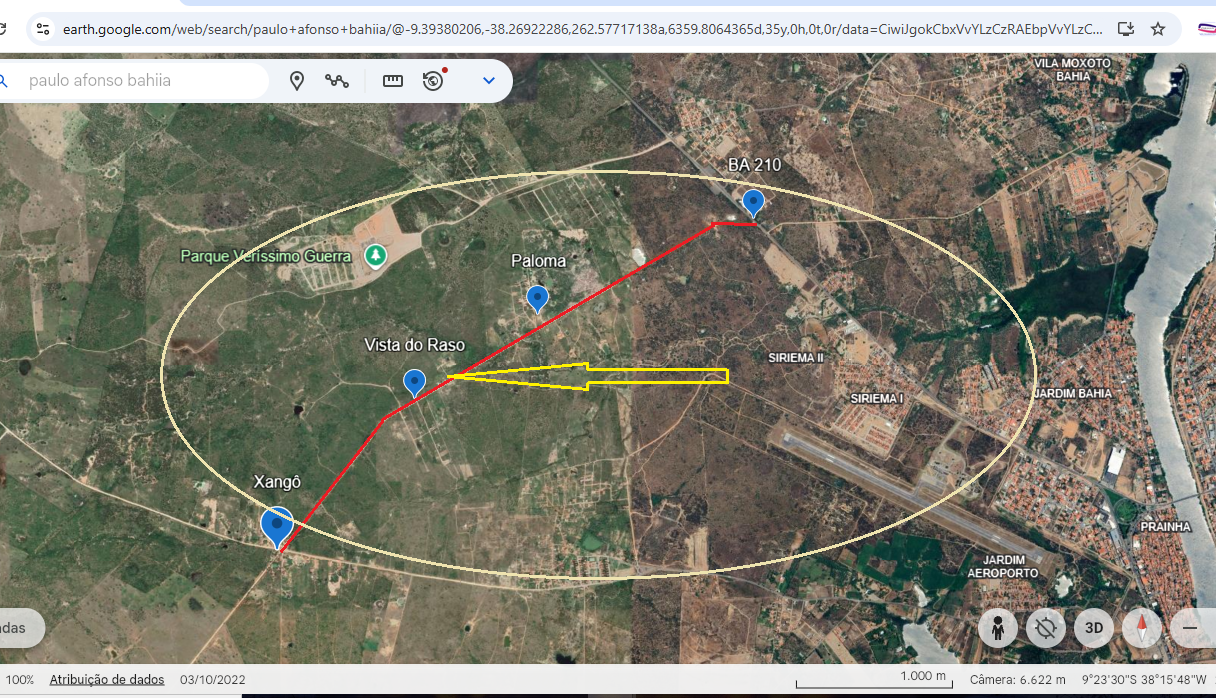Screen dimensions: 1218x700
Task: Click the my location button
Action: tap(1046, 629)
